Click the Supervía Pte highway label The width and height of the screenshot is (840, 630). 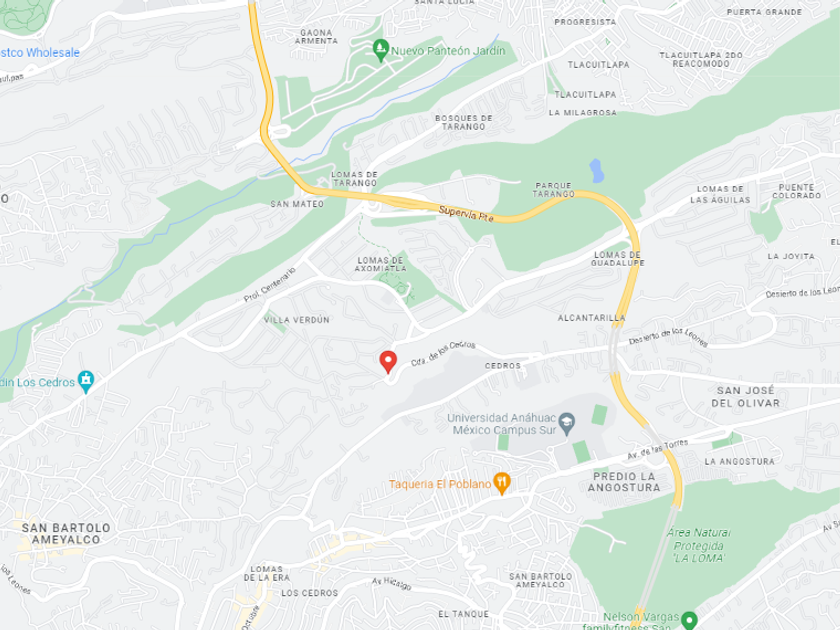(x=466, y=213)
